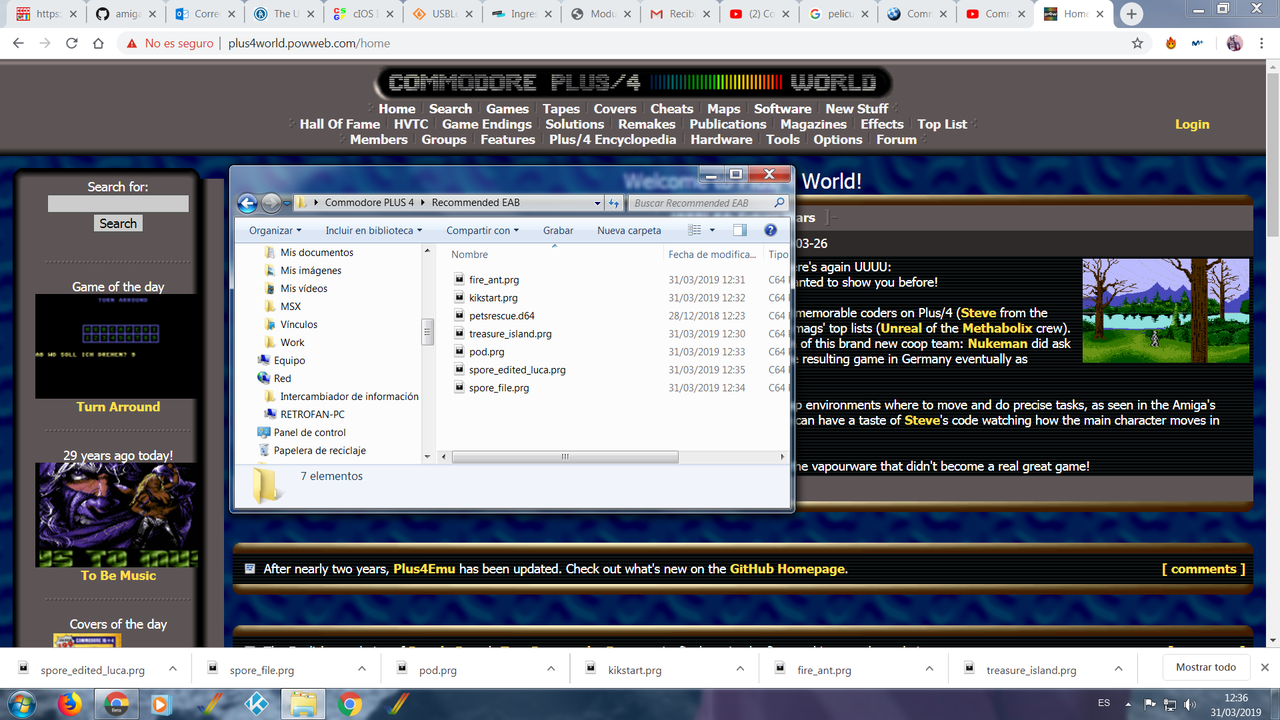Go to Chrome home page icon
Screen dimensions: 1280x720
[98, 44]
